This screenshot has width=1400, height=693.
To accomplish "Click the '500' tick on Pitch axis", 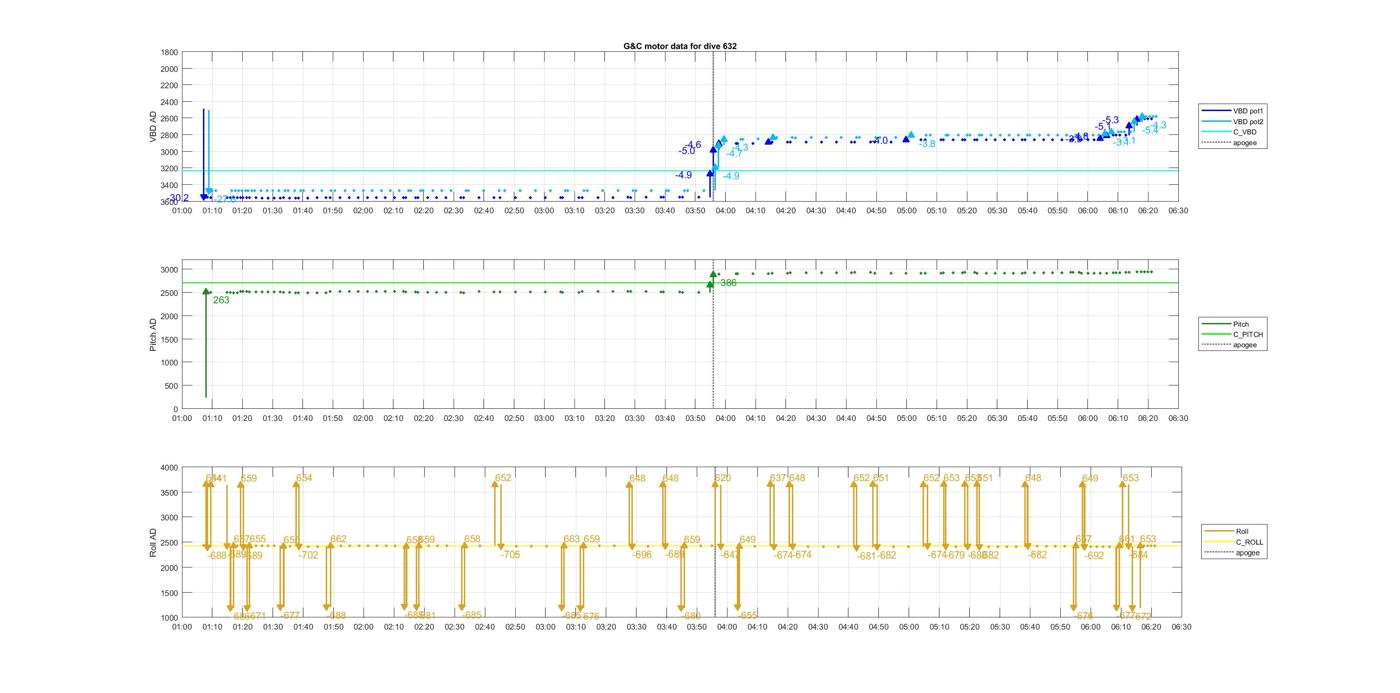I will (173, 386).
